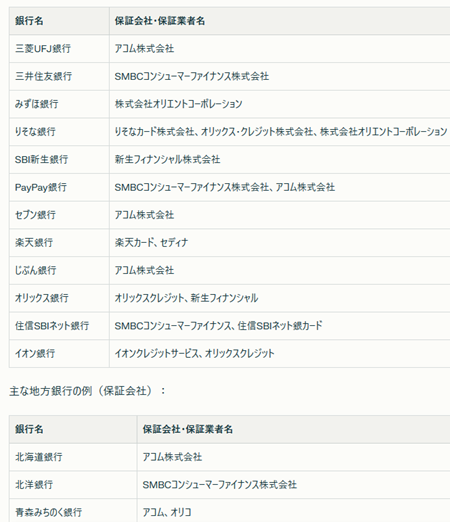This screenshot has width=450, height=522.
Task: Select the りそな銀行 cell
Action: 59,132
